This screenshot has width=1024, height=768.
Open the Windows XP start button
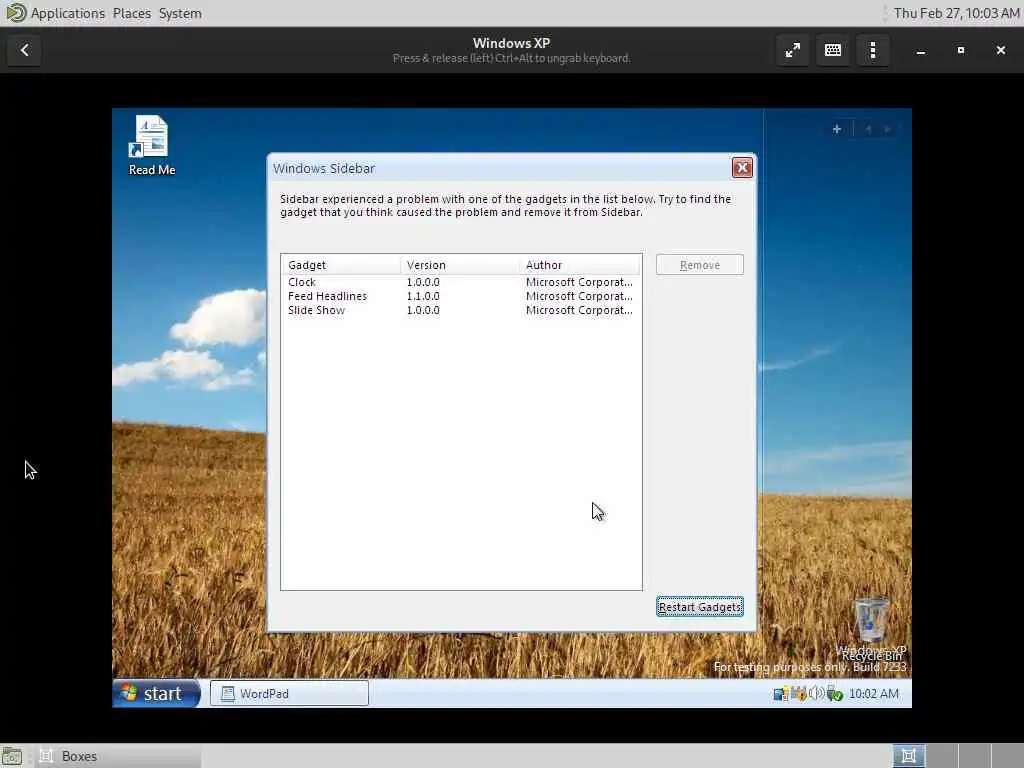pos(156,693)
